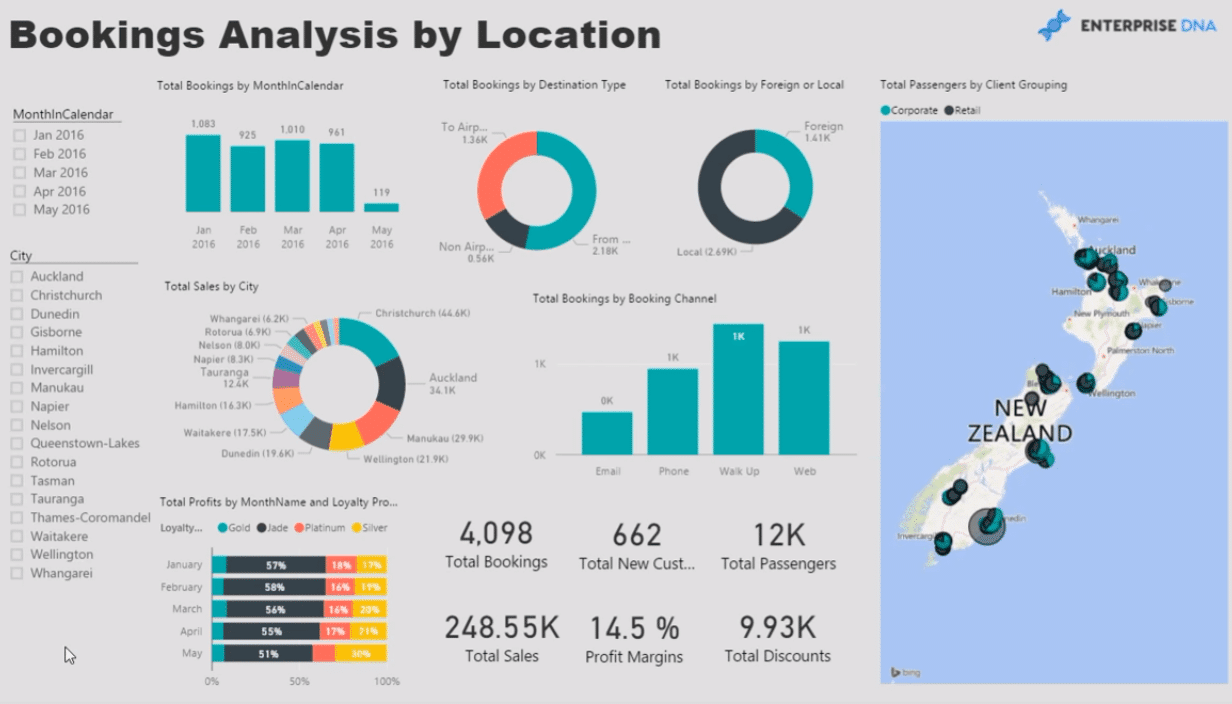Select the Apr 2016 bar with 961 bookings
This screenshot has height=704, width=1232.
tap(337, 178)
